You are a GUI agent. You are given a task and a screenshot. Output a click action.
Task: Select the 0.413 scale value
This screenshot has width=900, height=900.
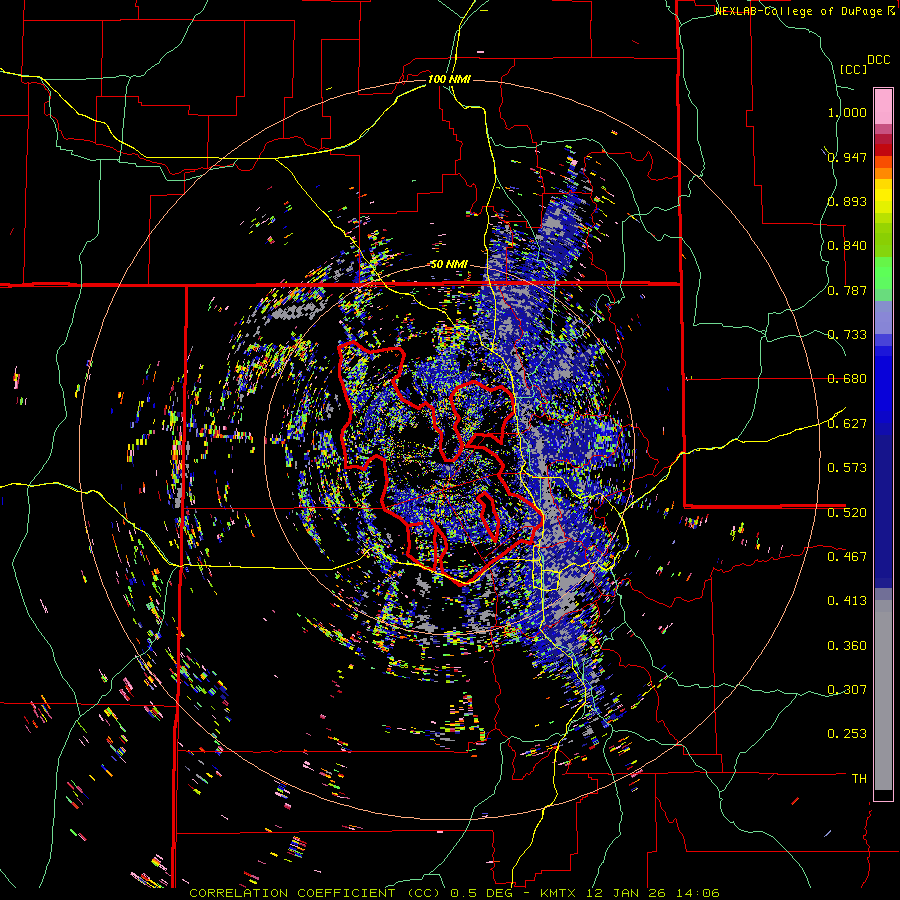click(847, 601)
